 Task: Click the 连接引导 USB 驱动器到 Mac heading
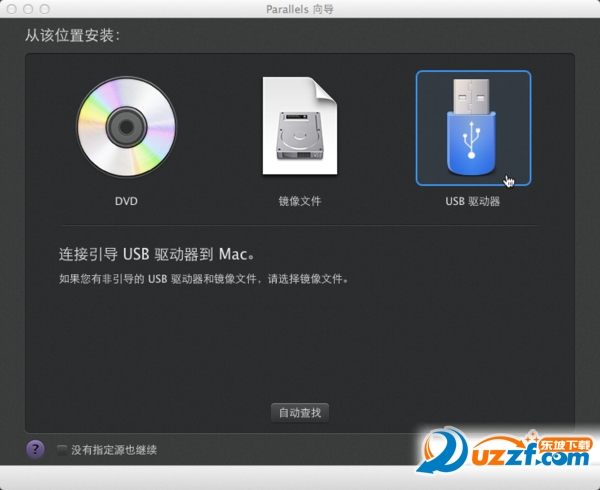pyautogui.click(x=156, y=254)
